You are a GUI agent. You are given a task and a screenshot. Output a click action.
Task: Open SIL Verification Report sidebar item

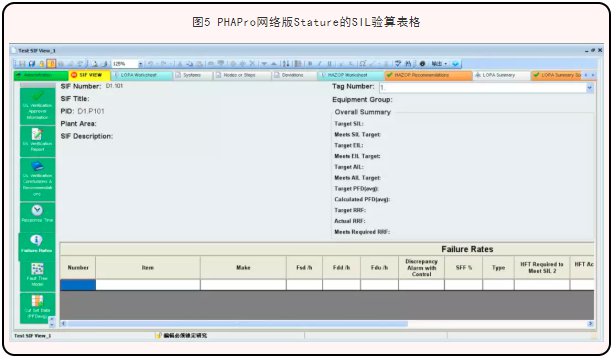tap(37, 141)
